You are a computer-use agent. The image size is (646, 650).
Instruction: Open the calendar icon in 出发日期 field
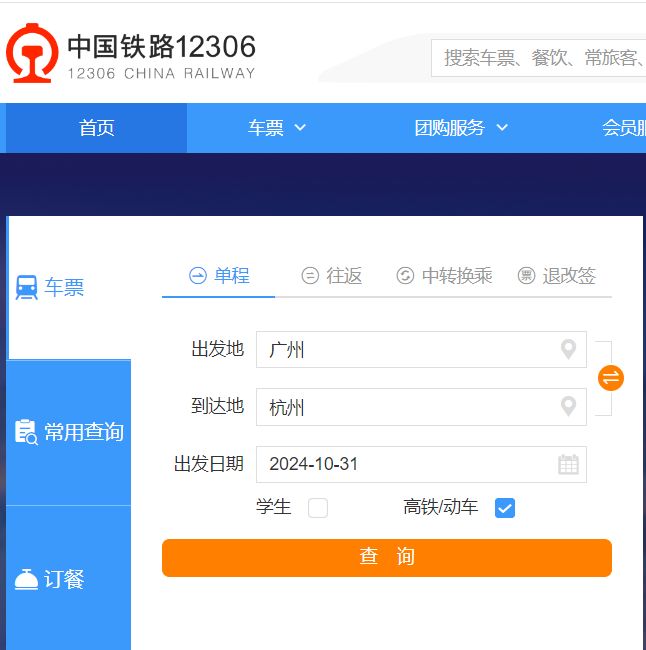568,464
